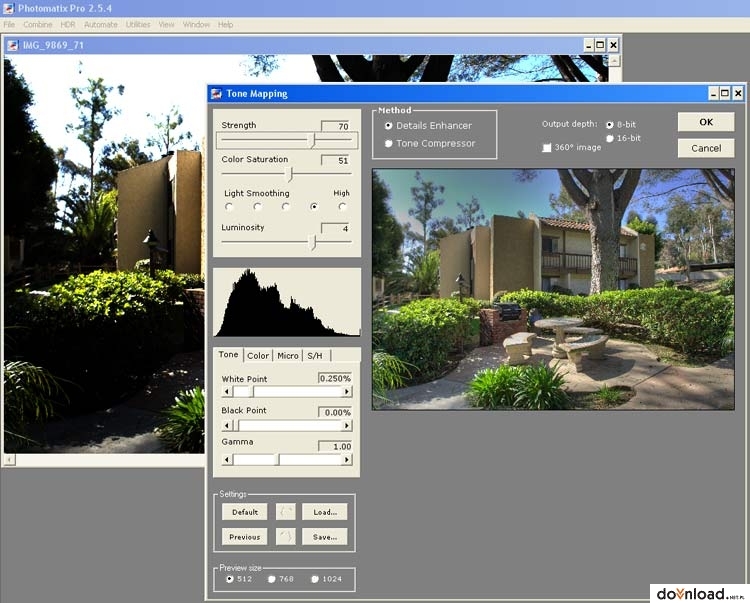
Task: Open the Help menu
Action: pyautogui.click(x=225, y=24)
